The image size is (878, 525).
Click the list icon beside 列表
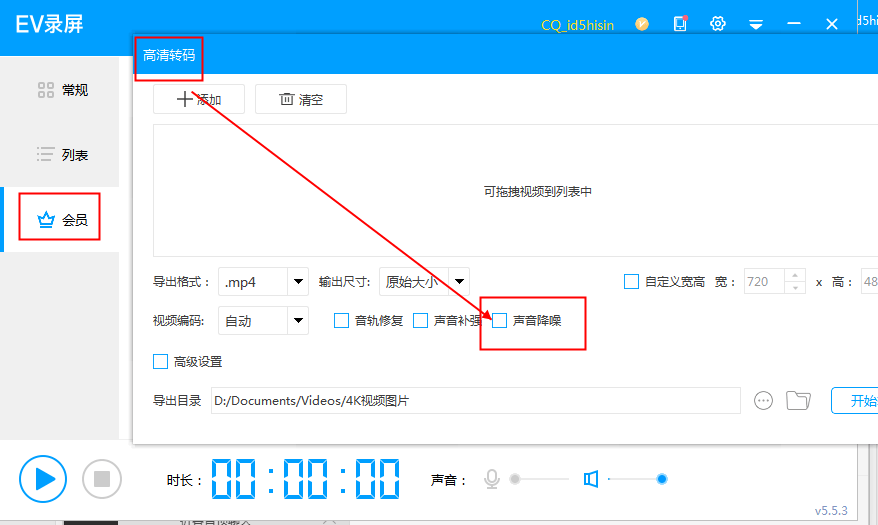pyautogui.click(x=45, y=154)
